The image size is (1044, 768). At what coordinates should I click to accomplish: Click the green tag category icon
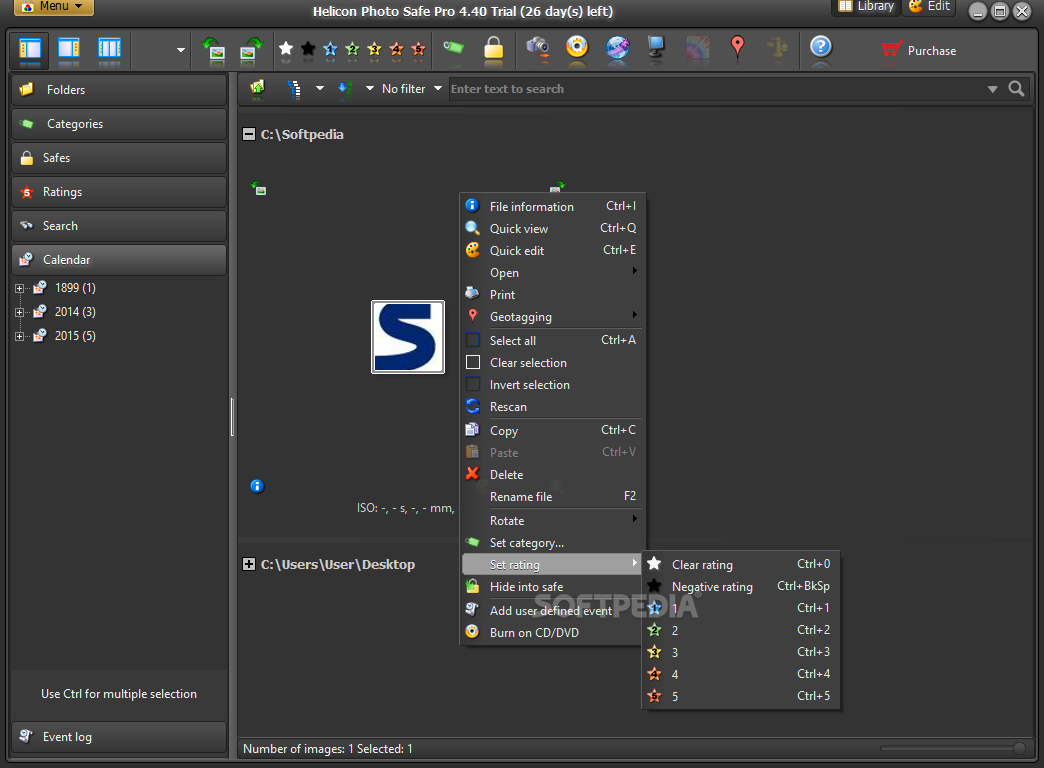click(x=453, y=47)
